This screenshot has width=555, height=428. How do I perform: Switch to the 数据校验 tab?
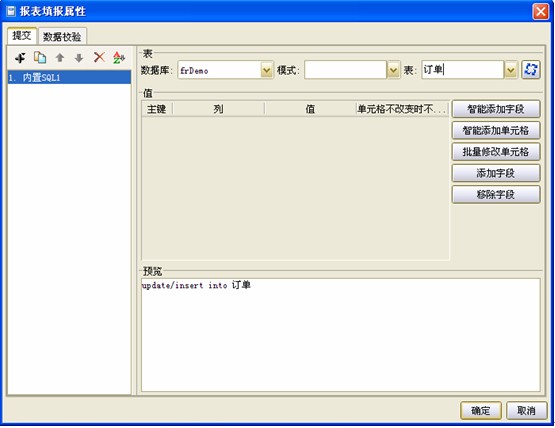[x=62, y=36]
